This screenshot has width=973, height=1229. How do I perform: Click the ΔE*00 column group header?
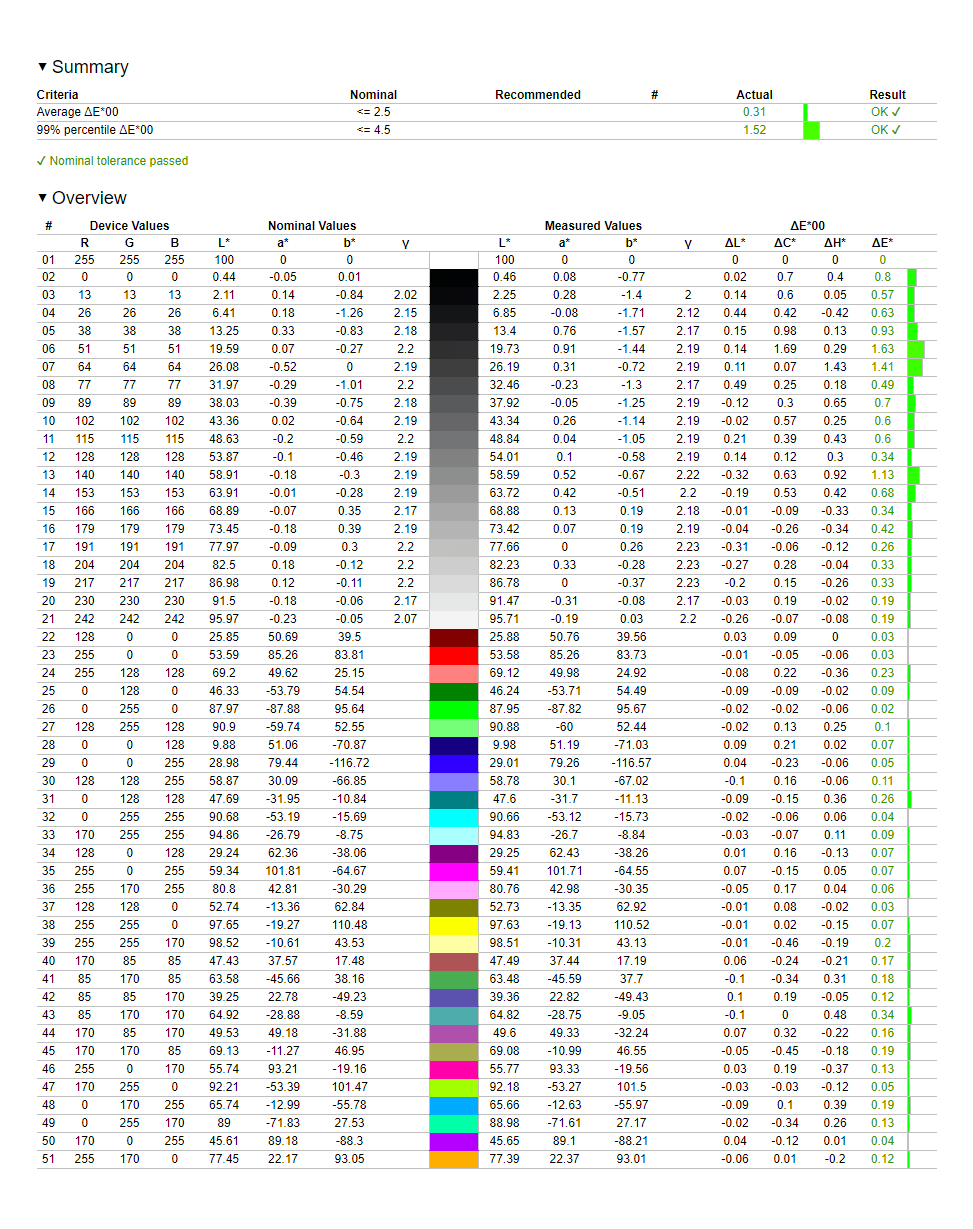click(x=805, y=226)
